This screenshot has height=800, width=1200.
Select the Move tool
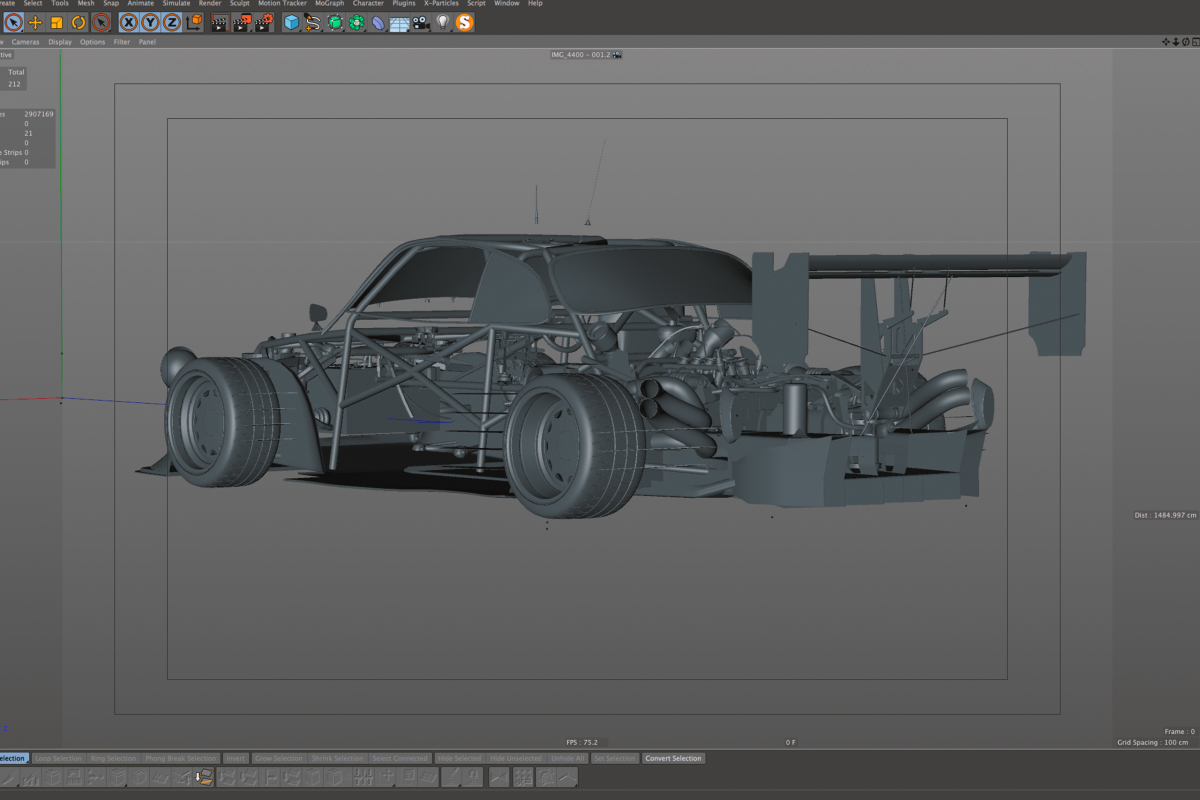(35, 22)
